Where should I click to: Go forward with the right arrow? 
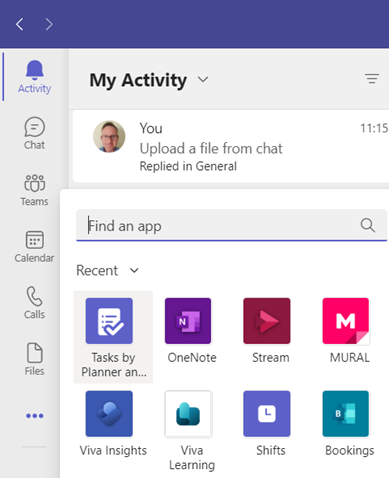pyautogui.click(x=49, y=24)
